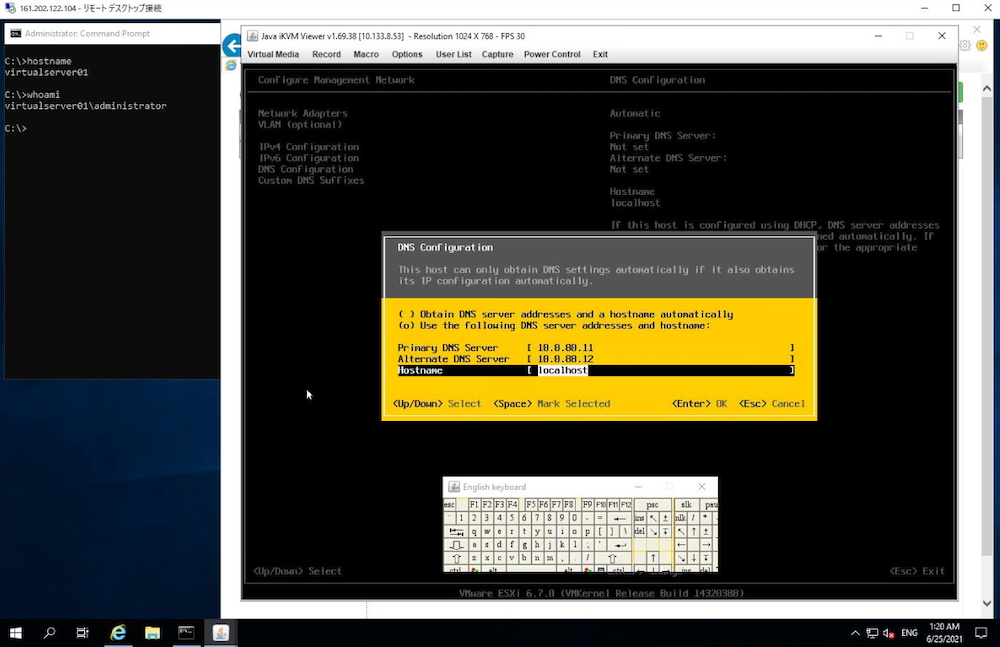Image resolution: width=1000 pixels, height=647 pixels.
Task: Click the Hostname field showing localhost
Action: coord(661,370)
